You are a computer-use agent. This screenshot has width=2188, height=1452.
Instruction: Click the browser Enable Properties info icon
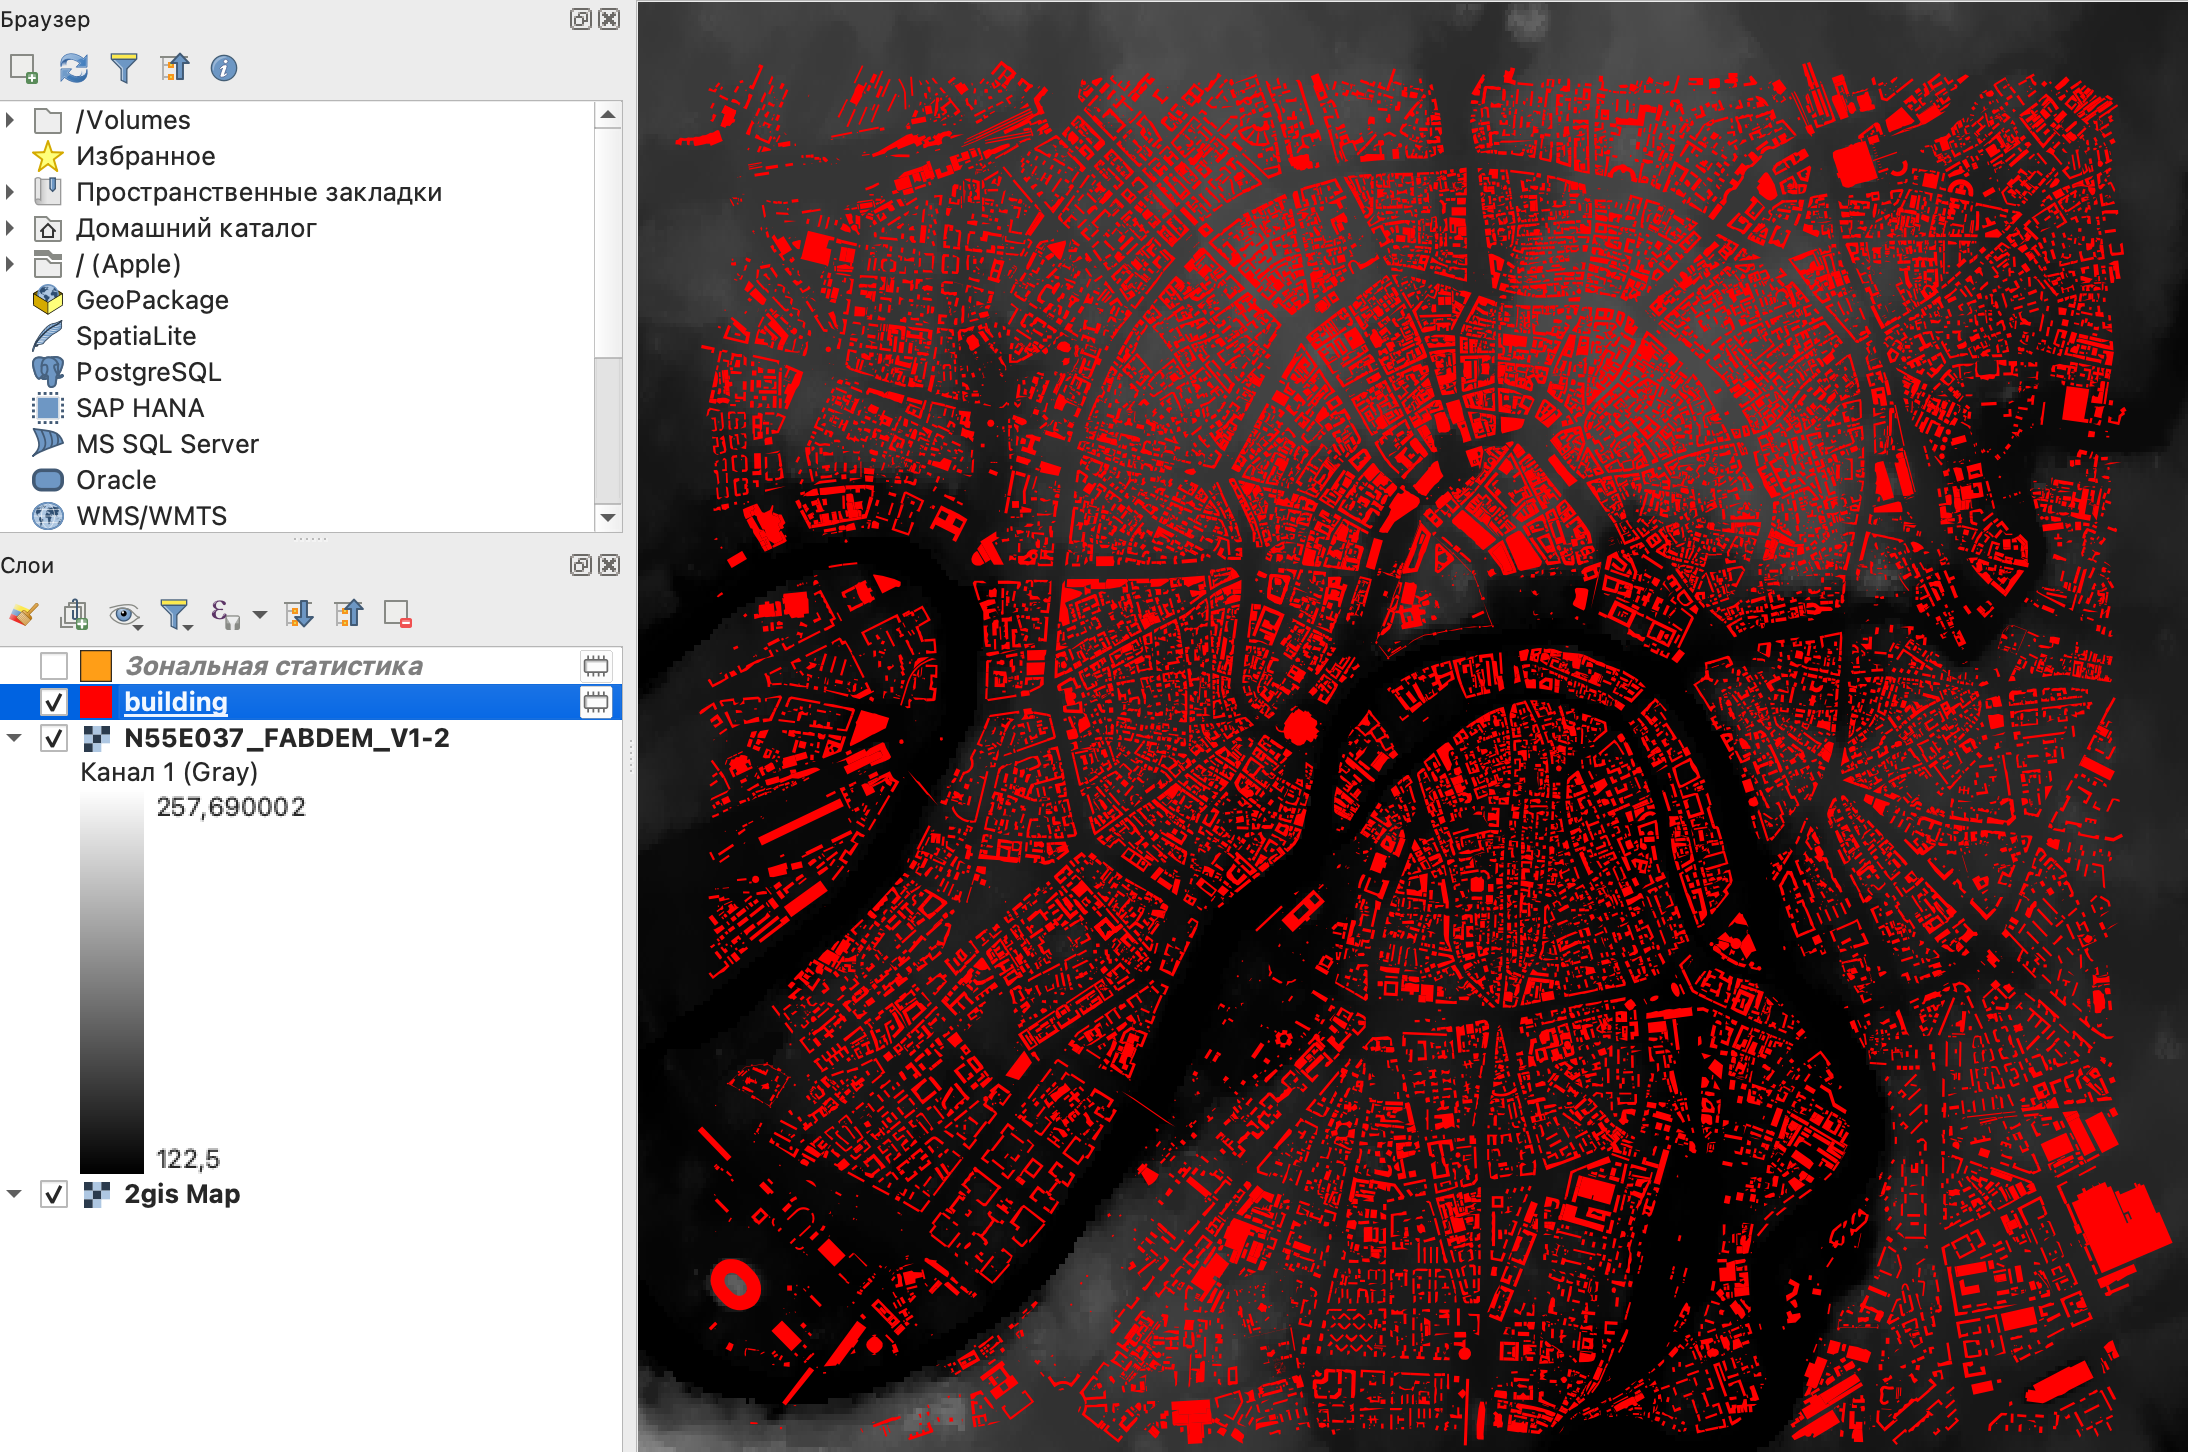(224, 68)
